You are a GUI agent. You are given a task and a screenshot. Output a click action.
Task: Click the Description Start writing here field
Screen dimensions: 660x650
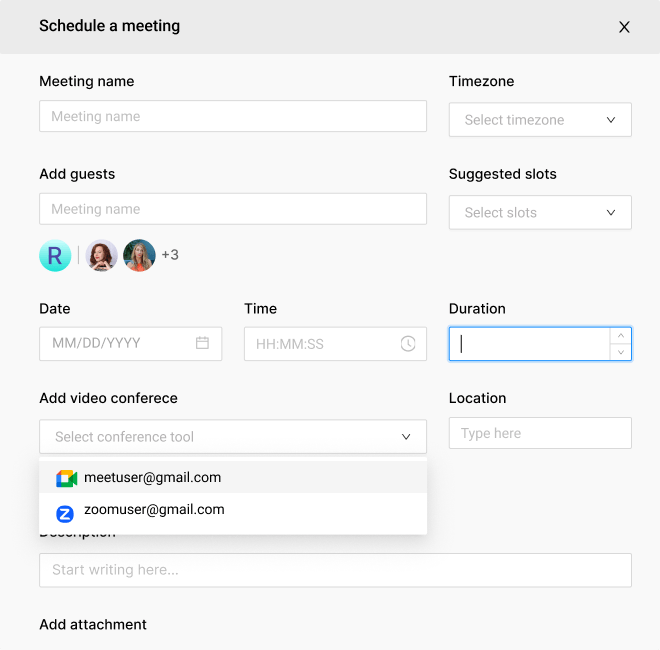335,570
